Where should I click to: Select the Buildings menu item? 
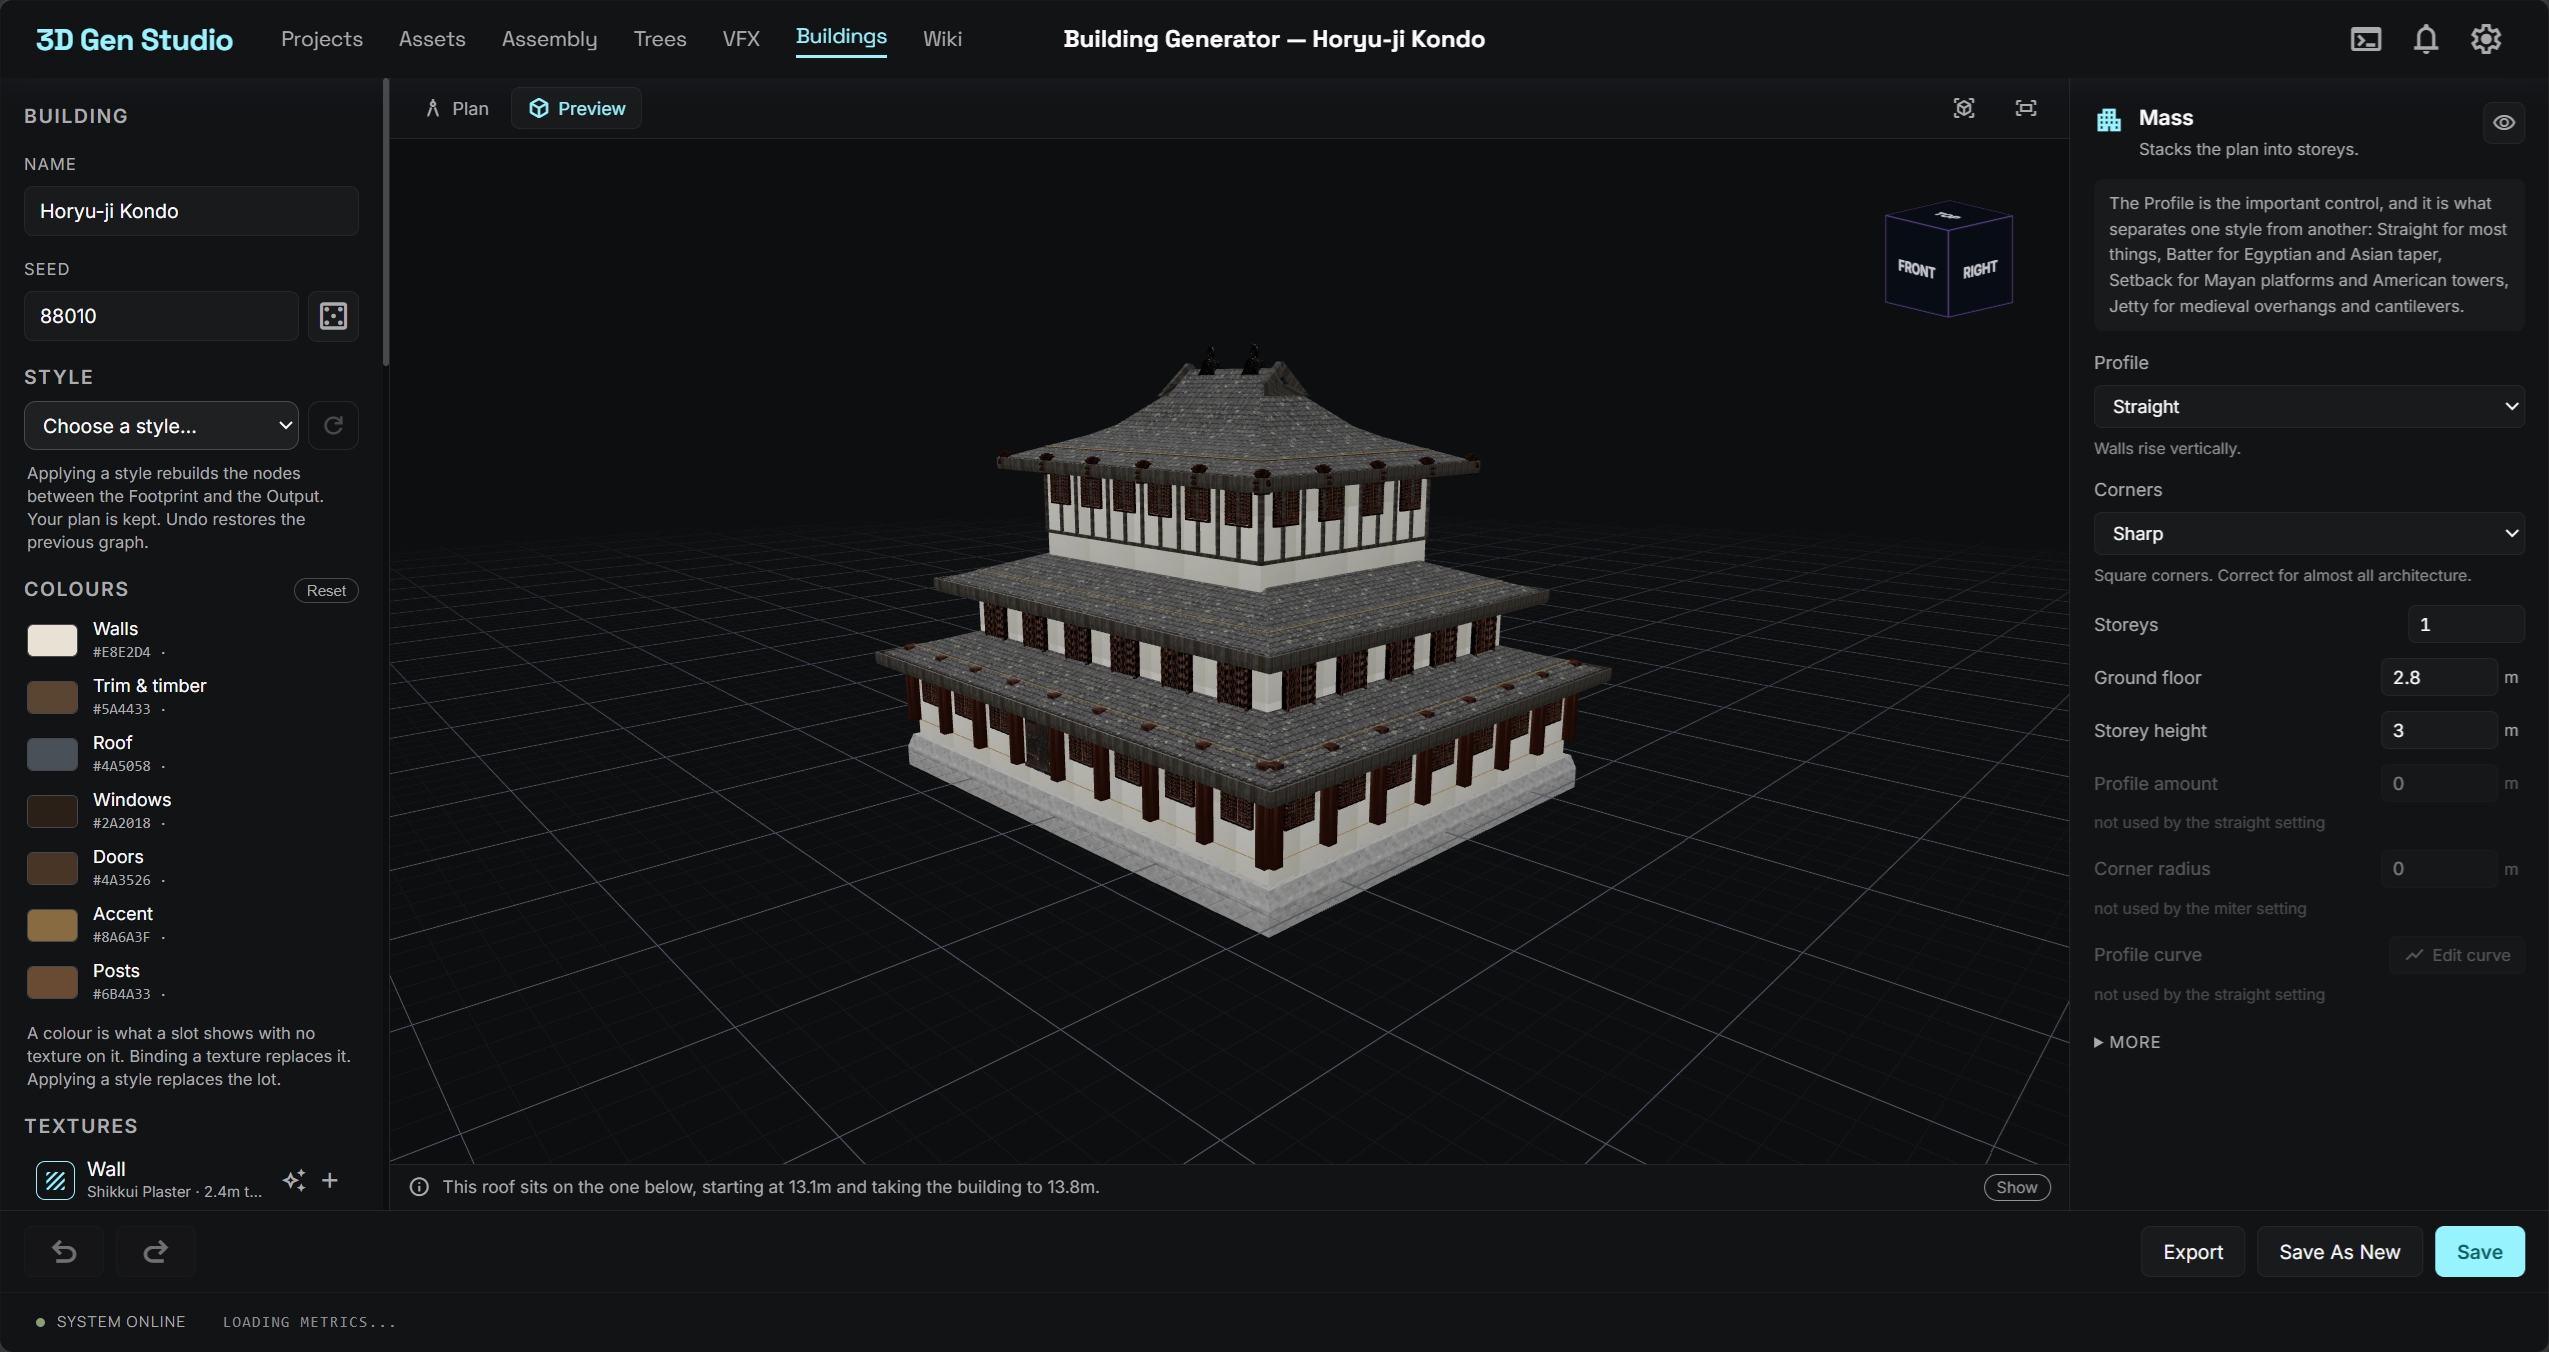tap(841, 37)
